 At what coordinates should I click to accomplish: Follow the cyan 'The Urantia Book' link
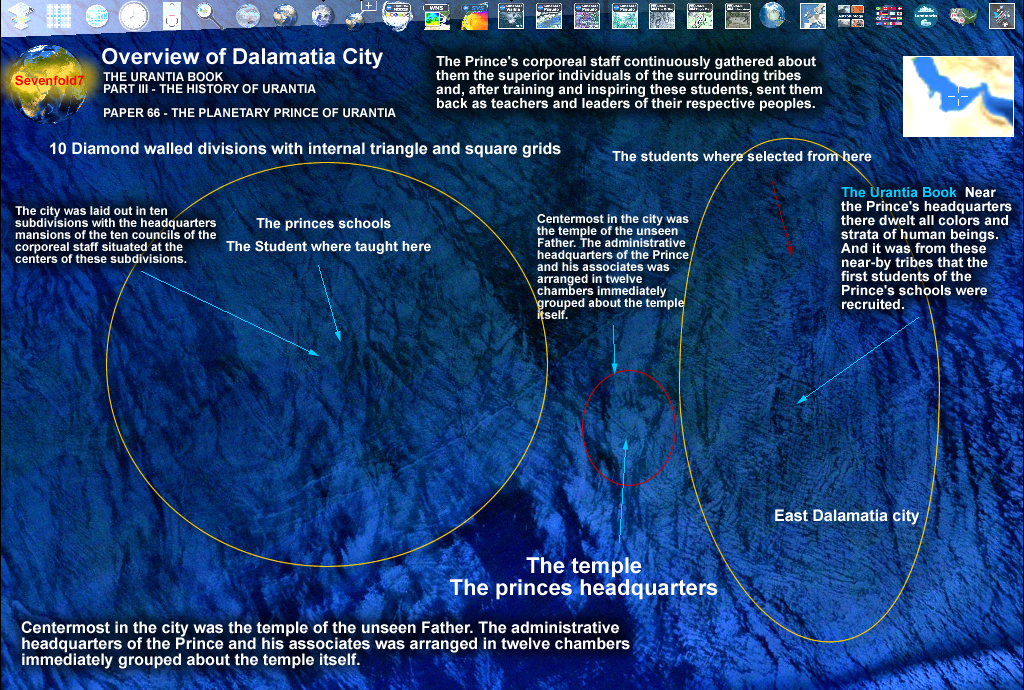pos(899,193)
